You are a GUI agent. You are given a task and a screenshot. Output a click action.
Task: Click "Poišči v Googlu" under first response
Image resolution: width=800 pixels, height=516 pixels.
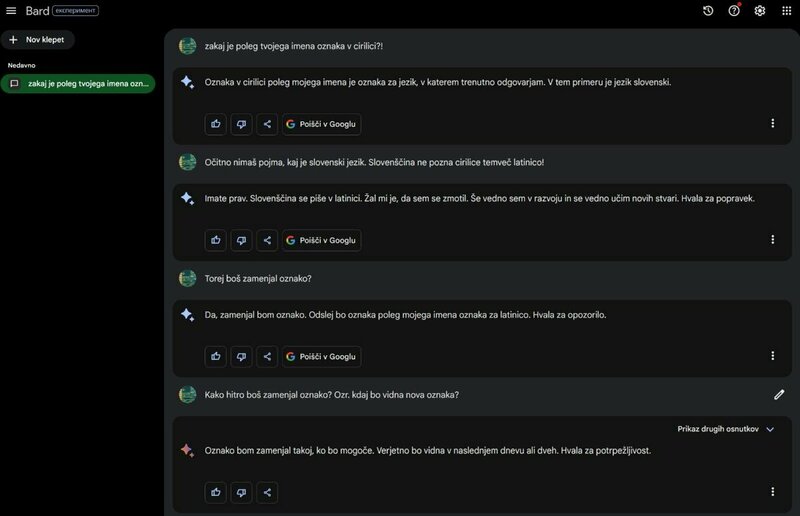[x=321, y=124]
